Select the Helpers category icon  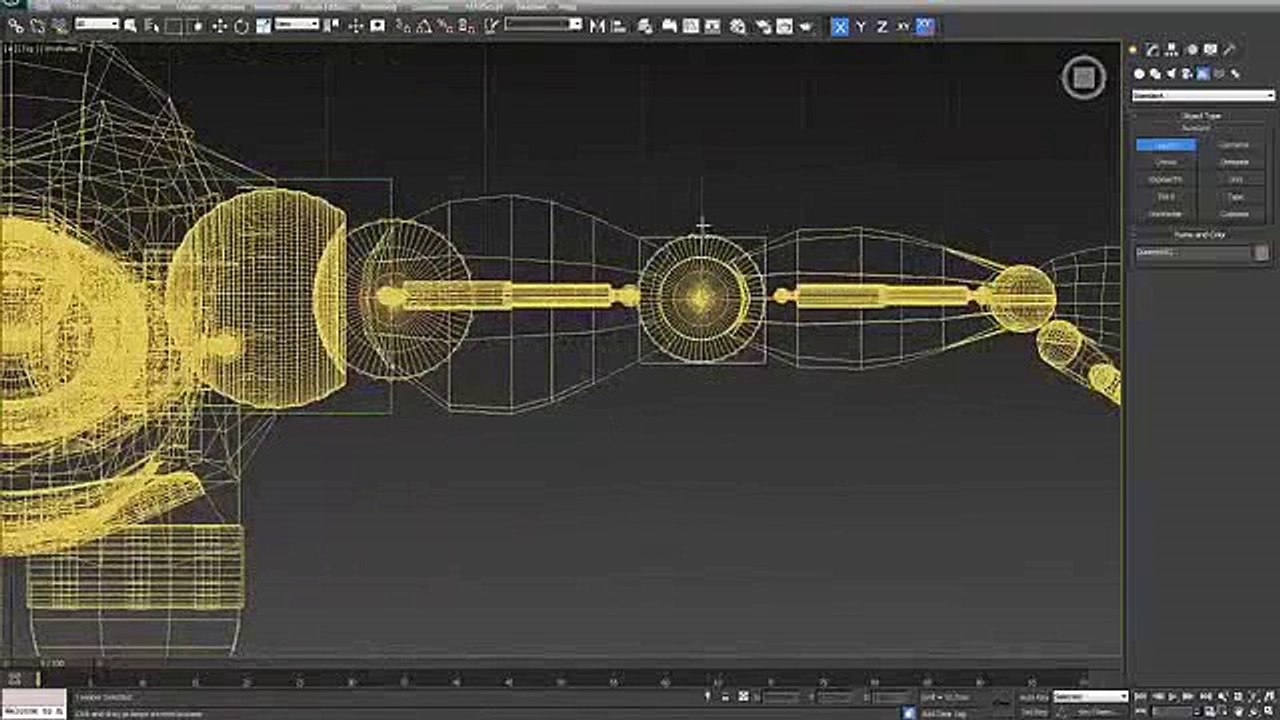pos(1202,73)
